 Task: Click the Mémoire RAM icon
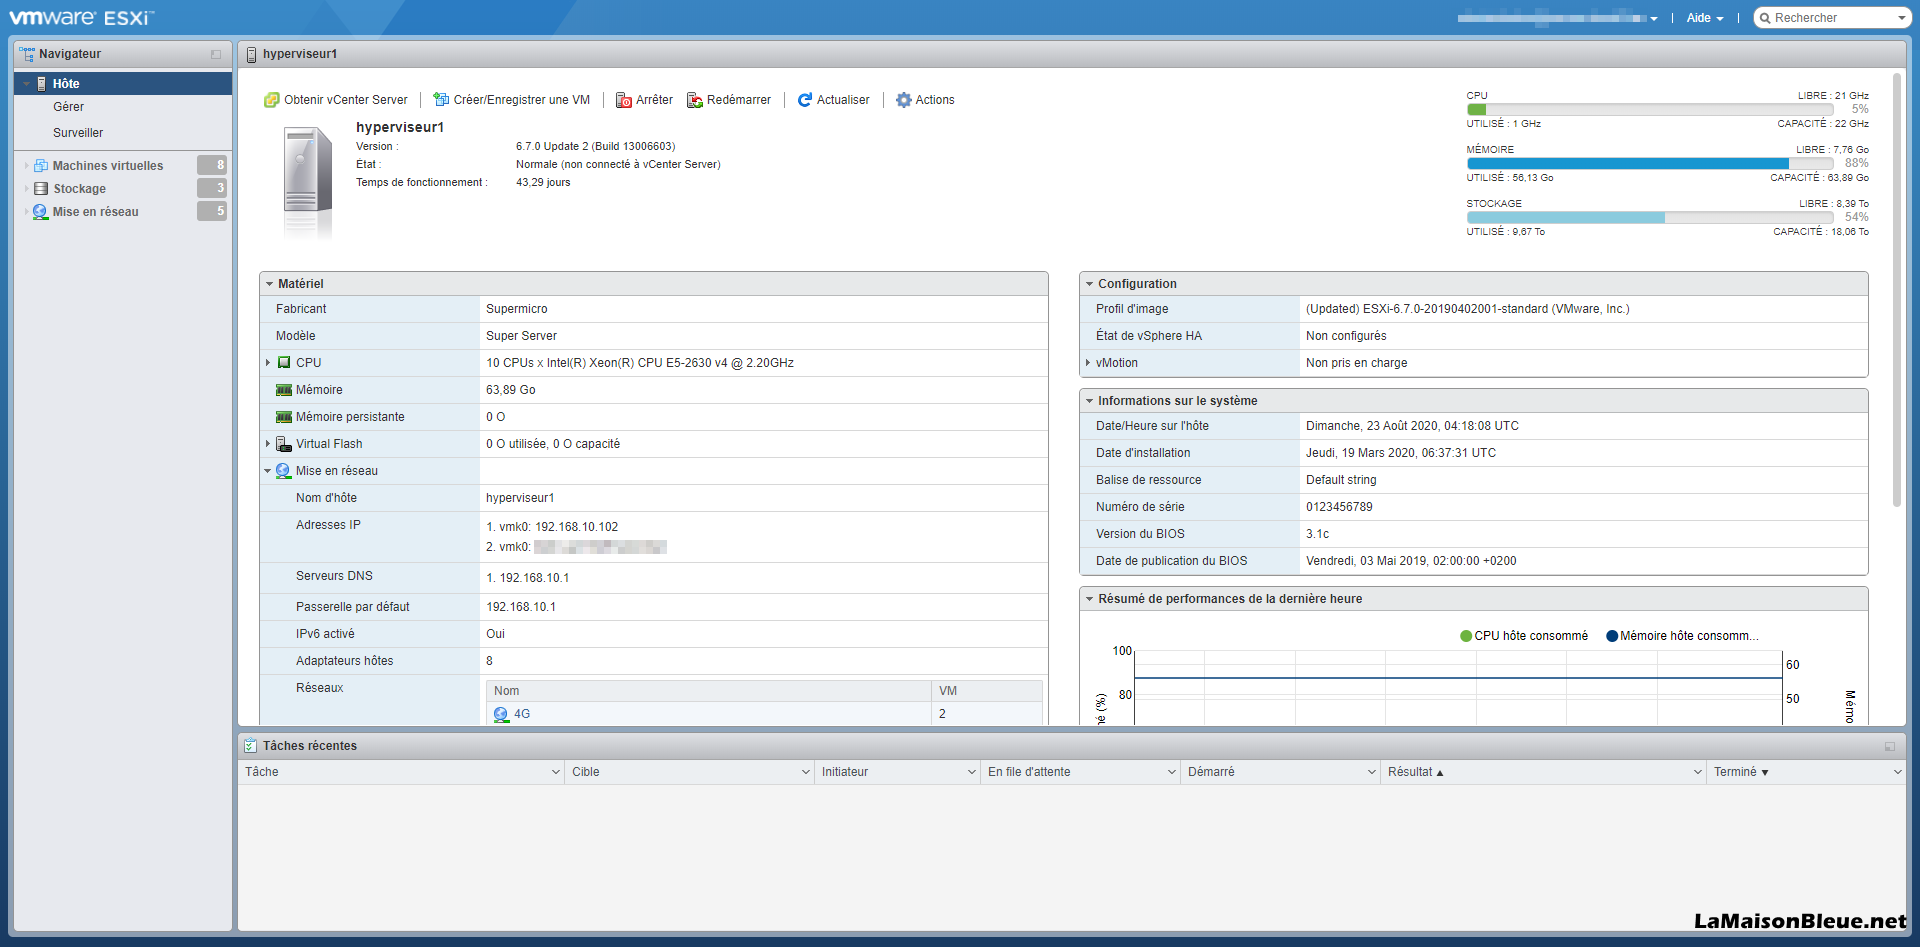[284, 390]
